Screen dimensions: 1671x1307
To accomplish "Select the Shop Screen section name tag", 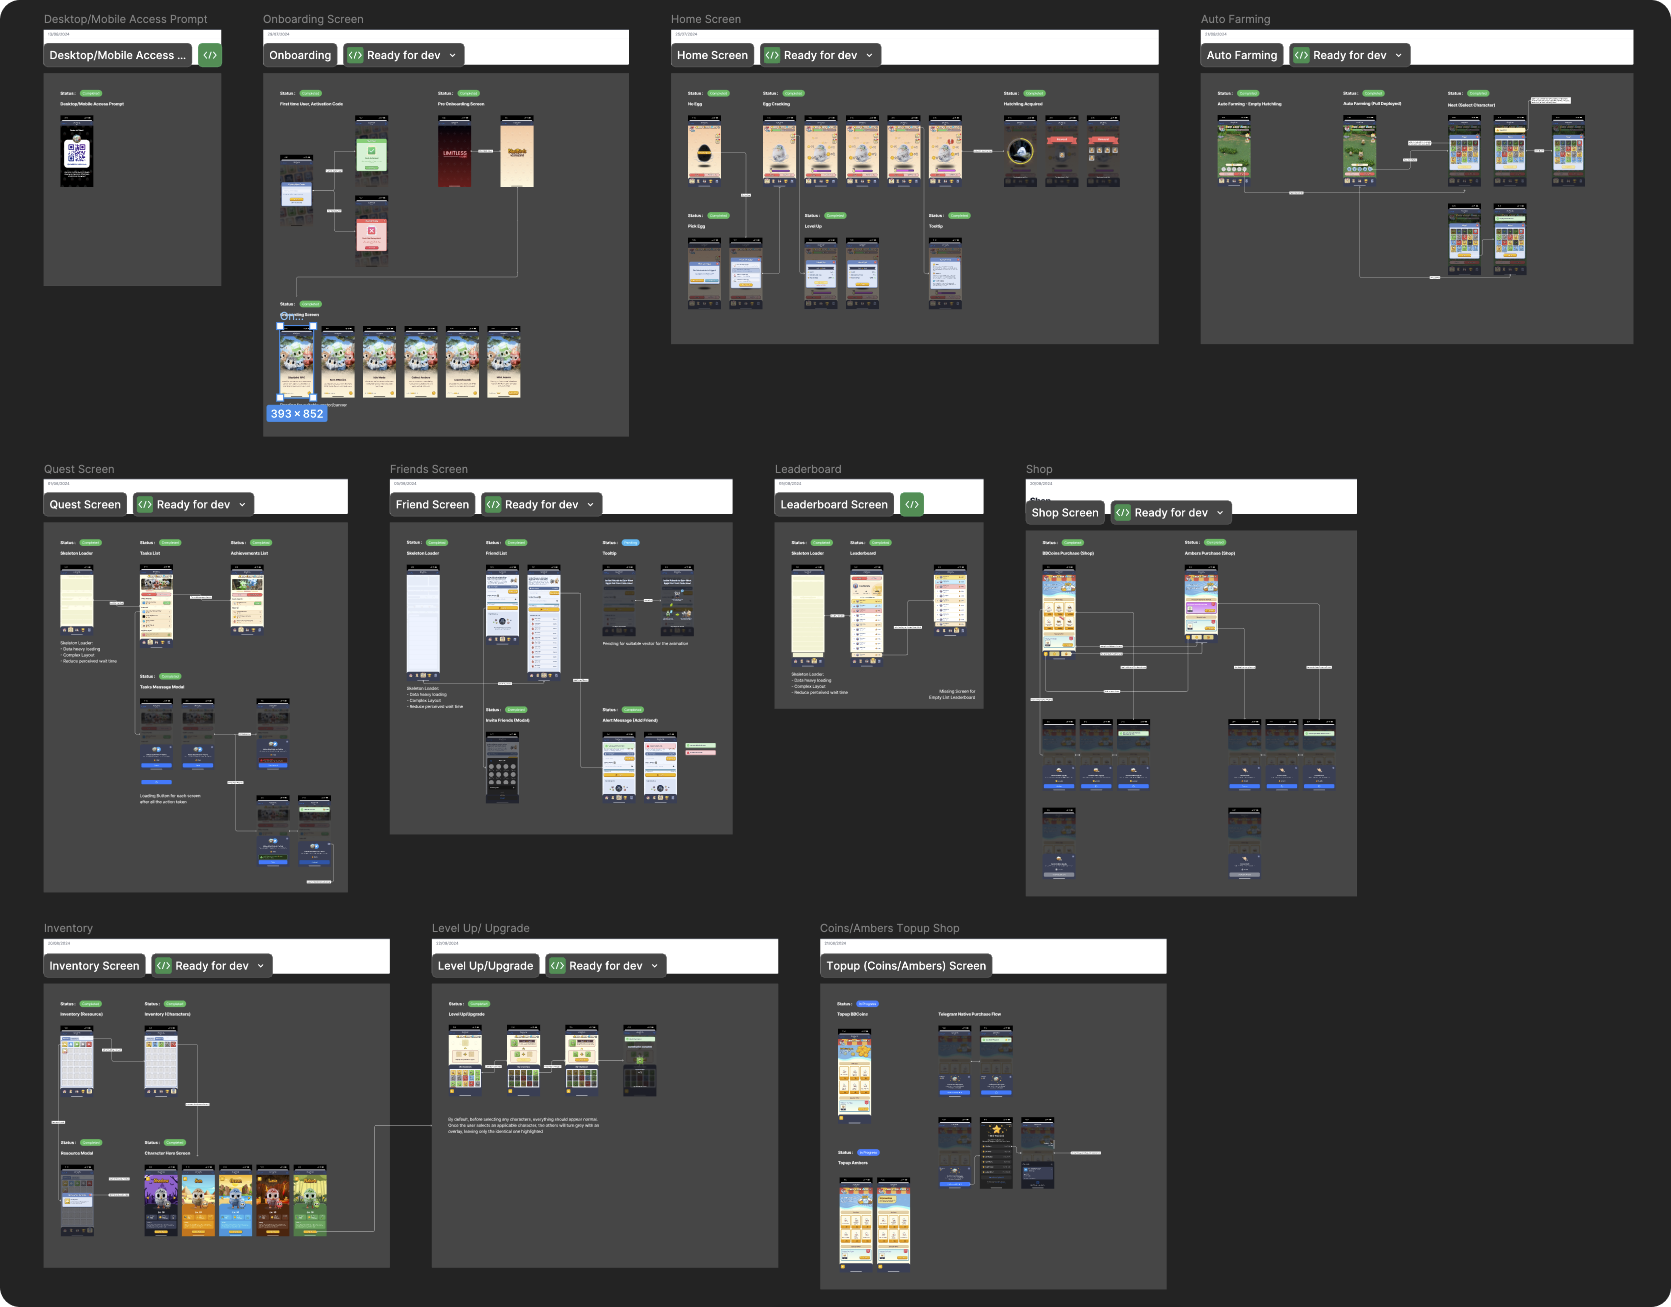I will [x=1065, y=513].
